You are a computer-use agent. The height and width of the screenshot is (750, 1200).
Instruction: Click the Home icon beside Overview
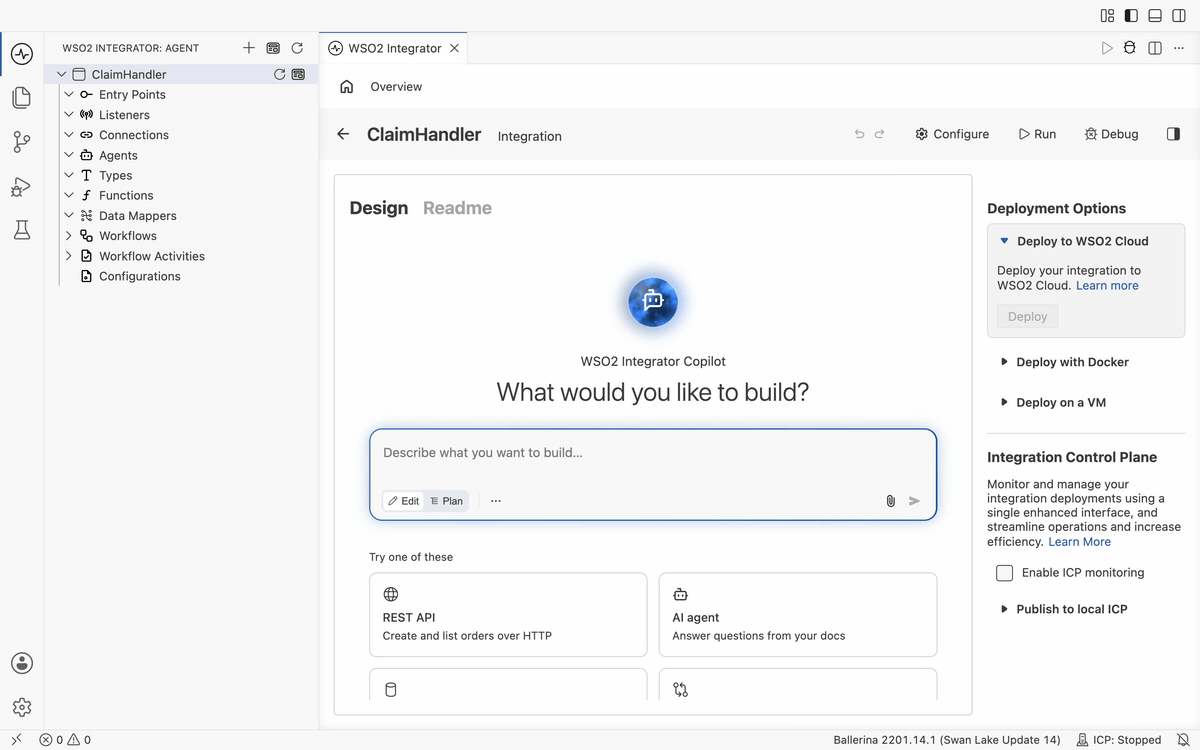click(347, 87)
